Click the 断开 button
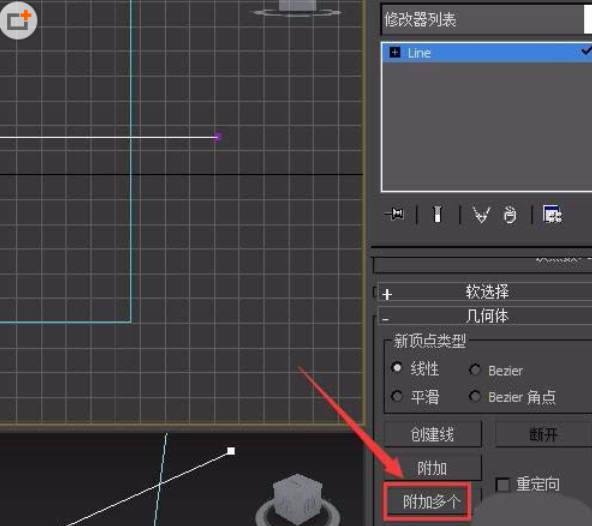The height and width of the screenshot is (526, 592). (x=543, y=434)
